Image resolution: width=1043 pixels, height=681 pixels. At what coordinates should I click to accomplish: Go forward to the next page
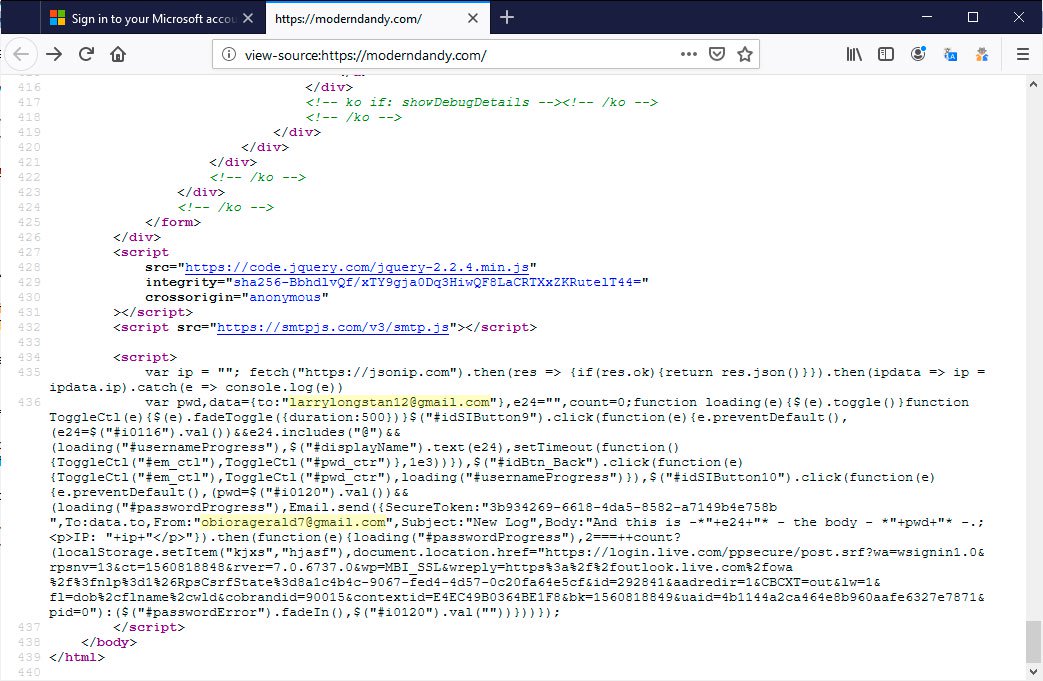click(x=54, y=54)
